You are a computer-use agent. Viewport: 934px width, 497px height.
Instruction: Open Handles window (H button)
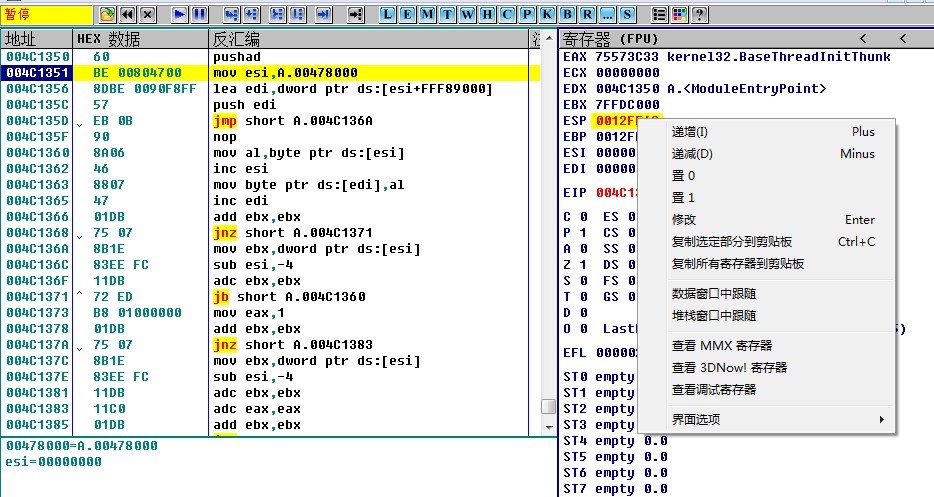[x=487, y=14]
